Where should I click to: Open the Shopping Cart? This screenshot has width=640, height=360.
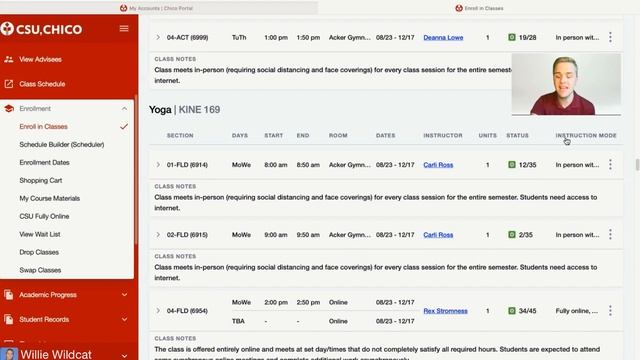[x=40, y=180]
